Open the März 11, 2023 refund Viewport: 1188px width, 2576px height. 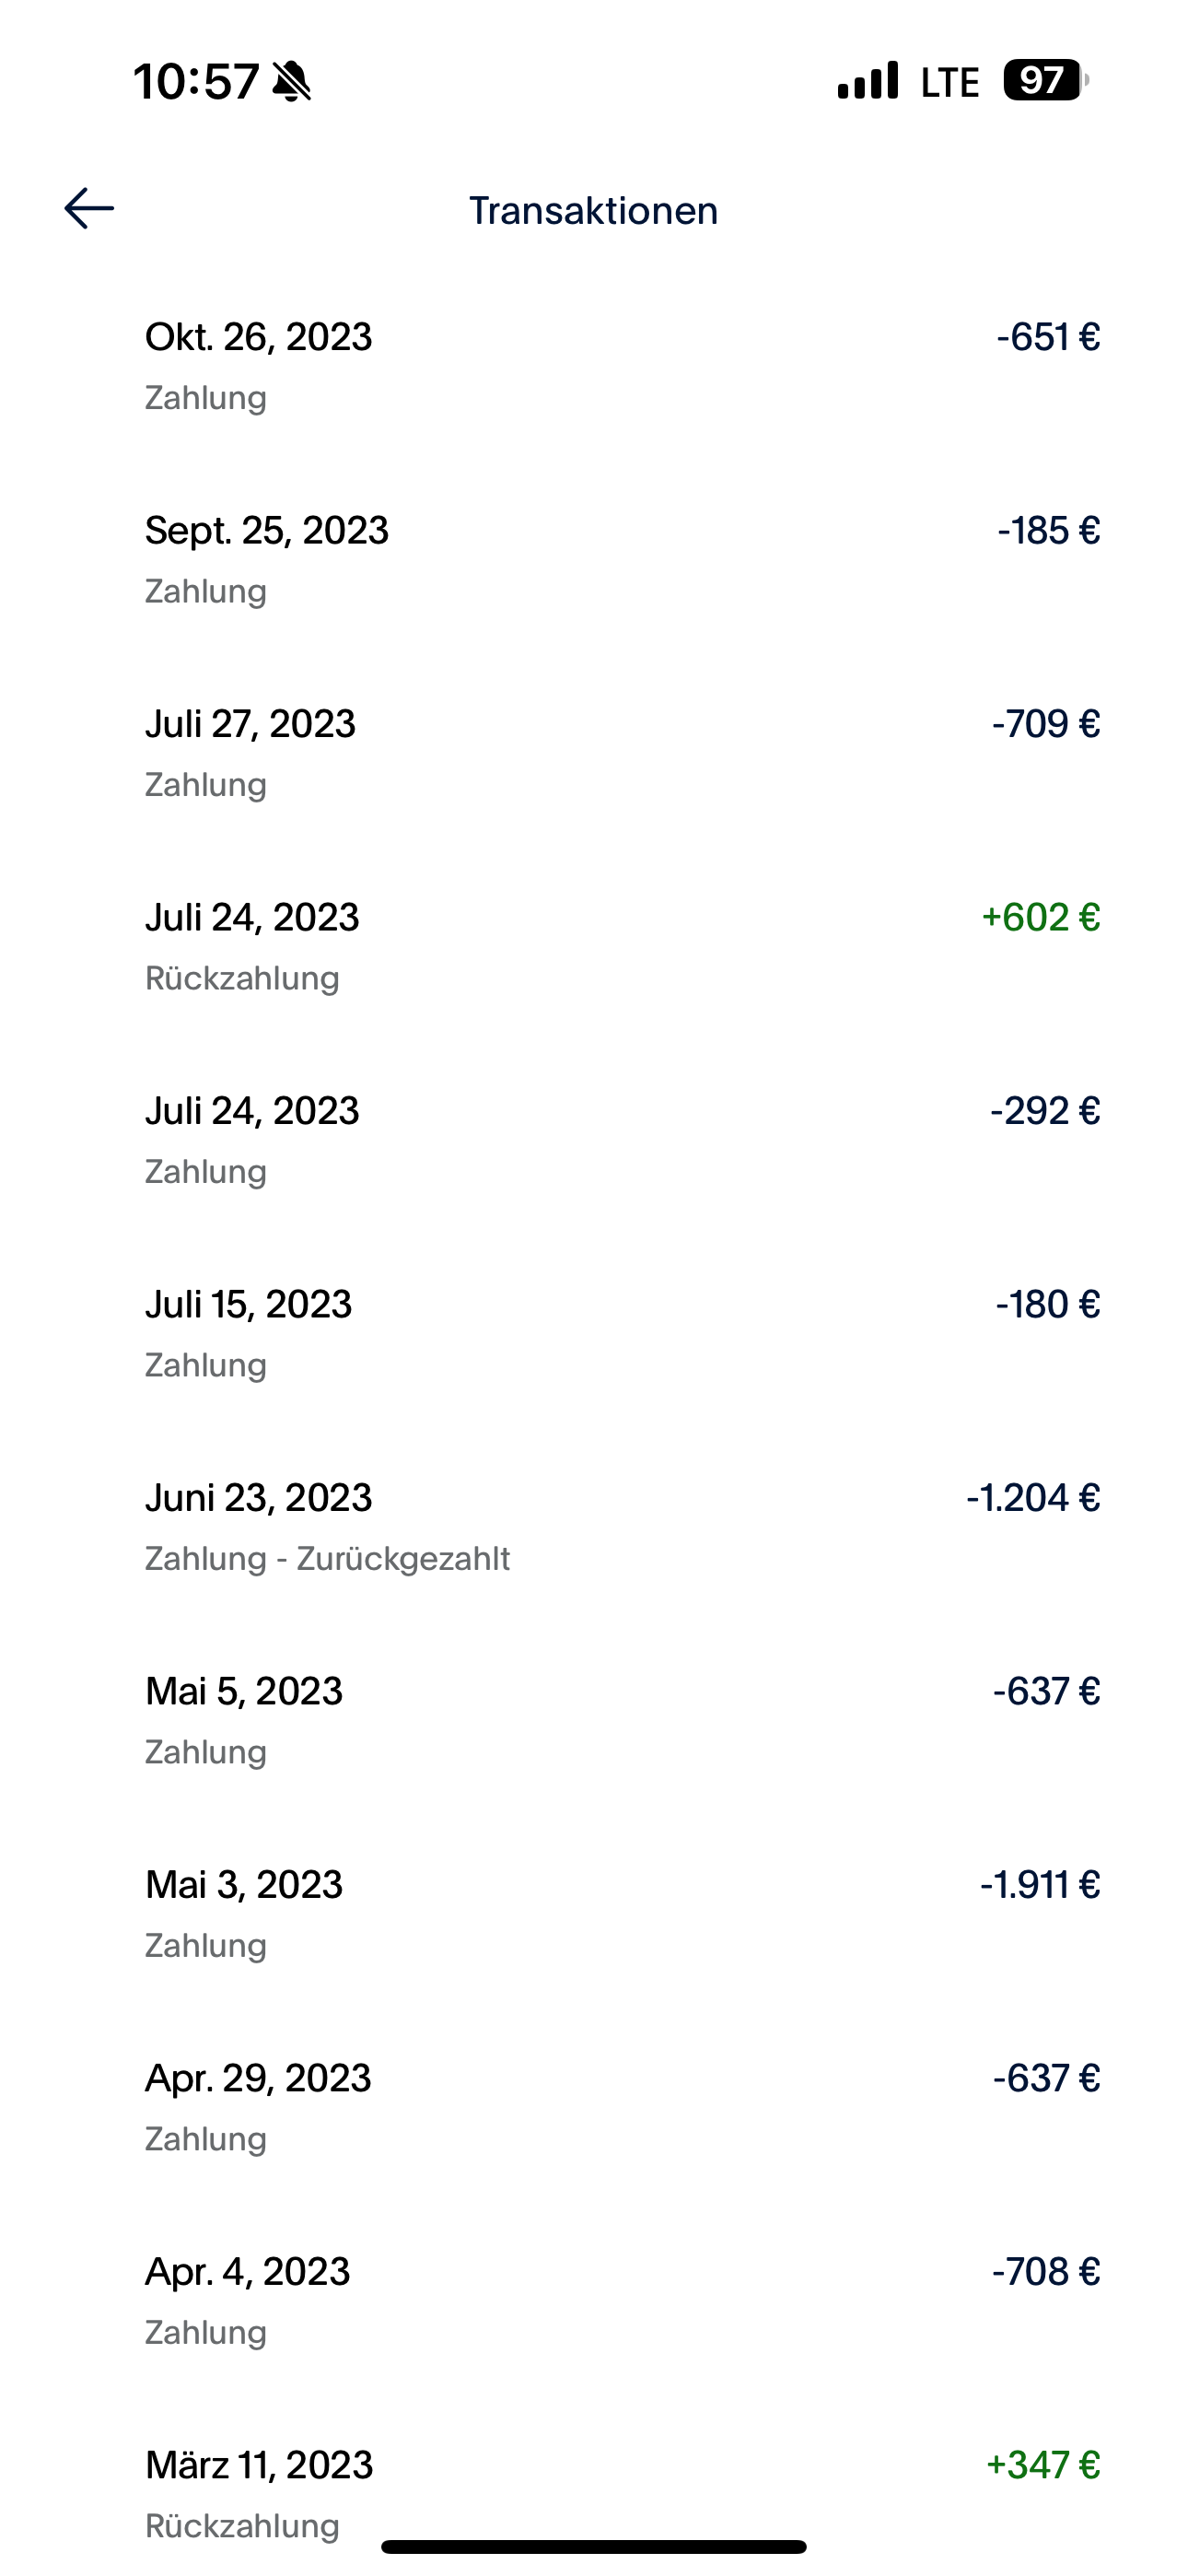pyautogui.click(x=620, y=2490)
